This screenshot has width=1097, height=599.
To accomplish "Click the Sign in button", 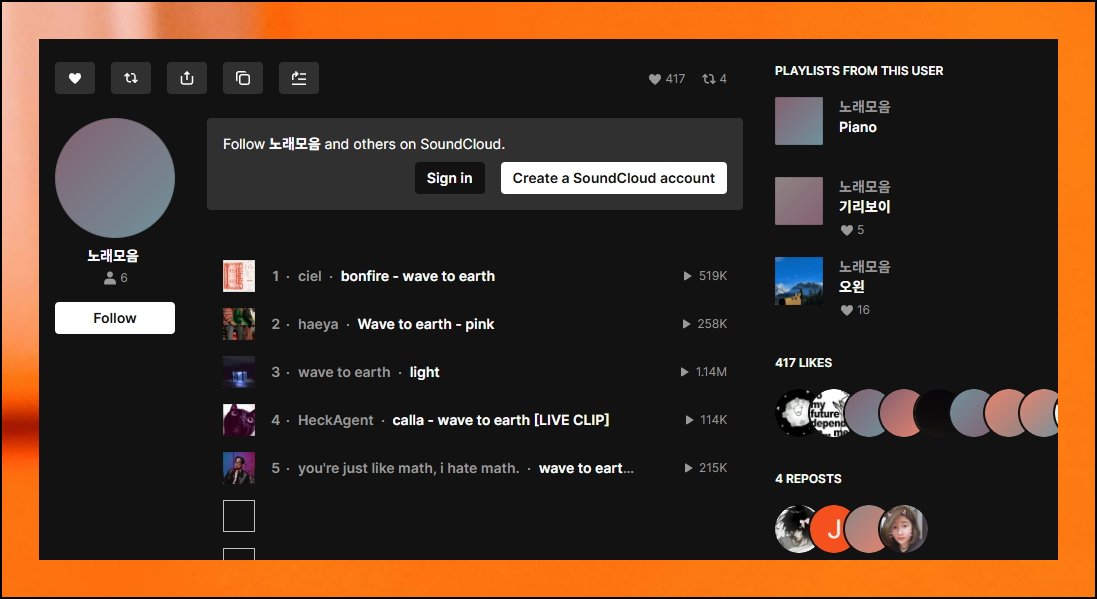I will click(x=450, y=178).
